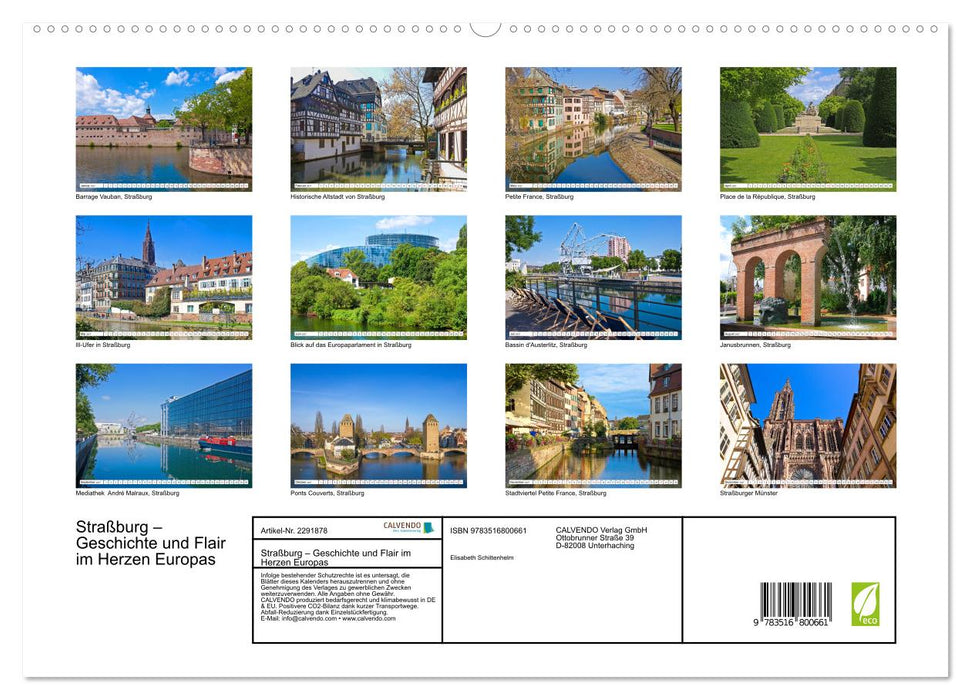The image size is (971, 700).
Task: Open the Stadtviertel Petite France photo
Action: (593, 426)
